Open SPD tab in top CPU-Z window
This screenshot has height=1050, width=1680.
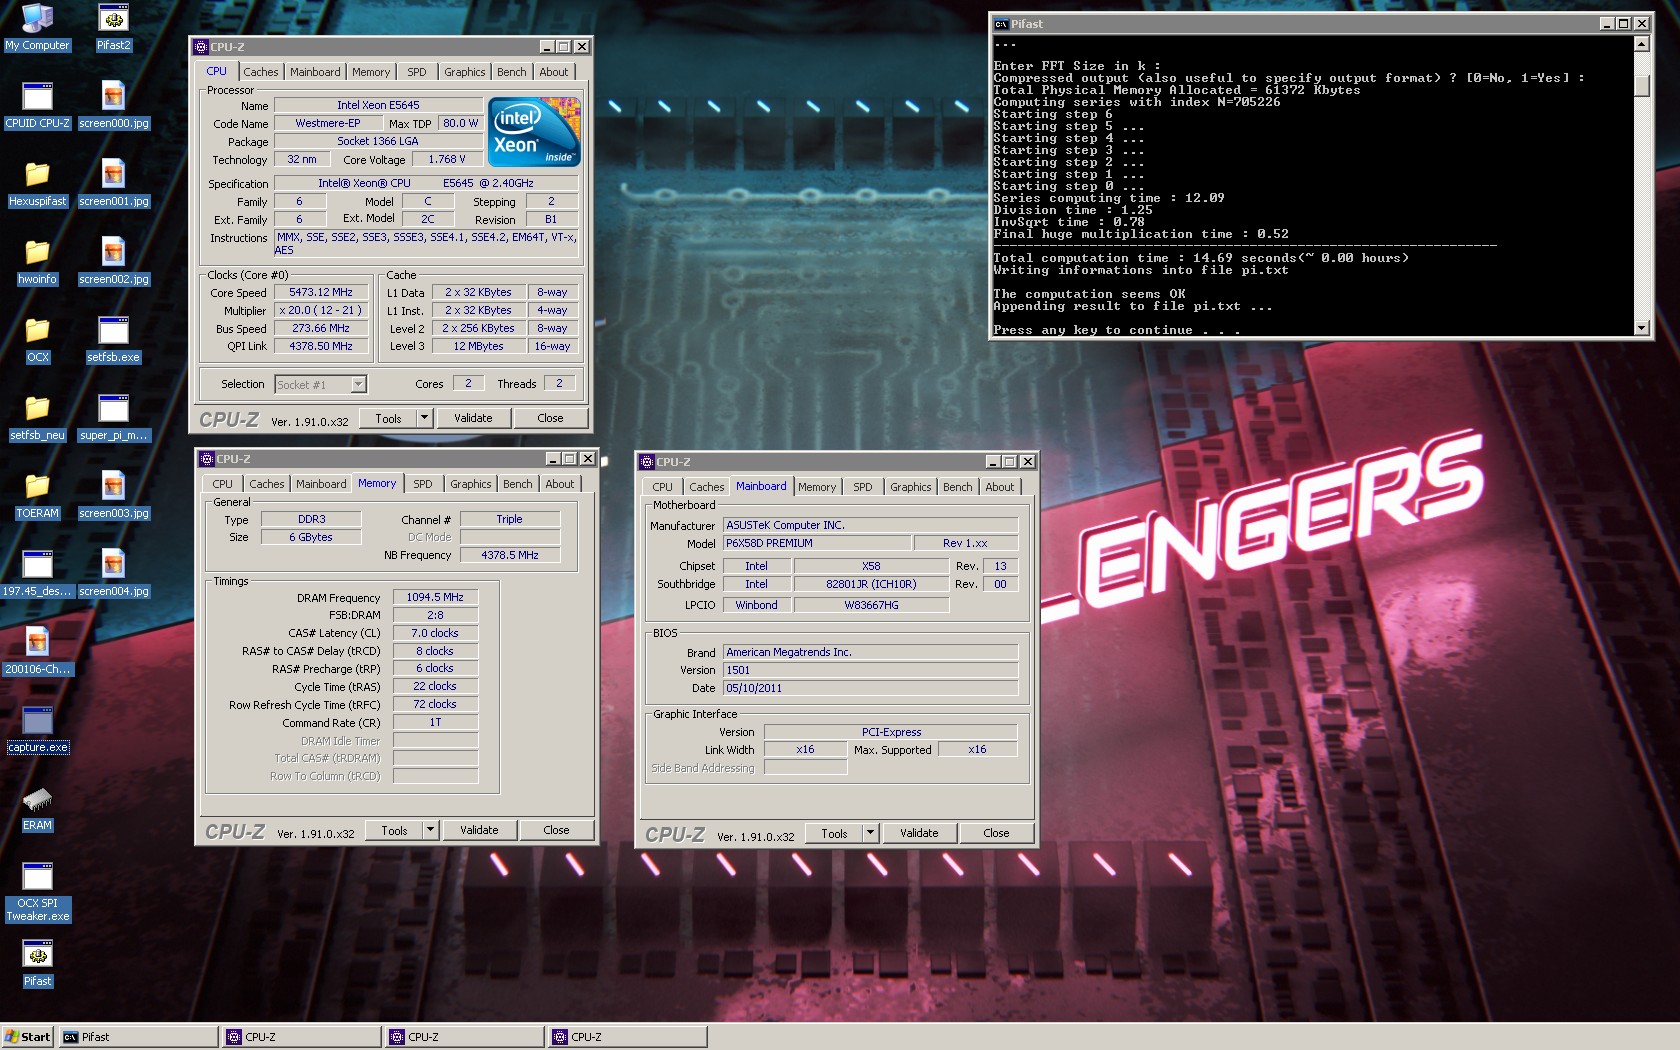[417, 72]
